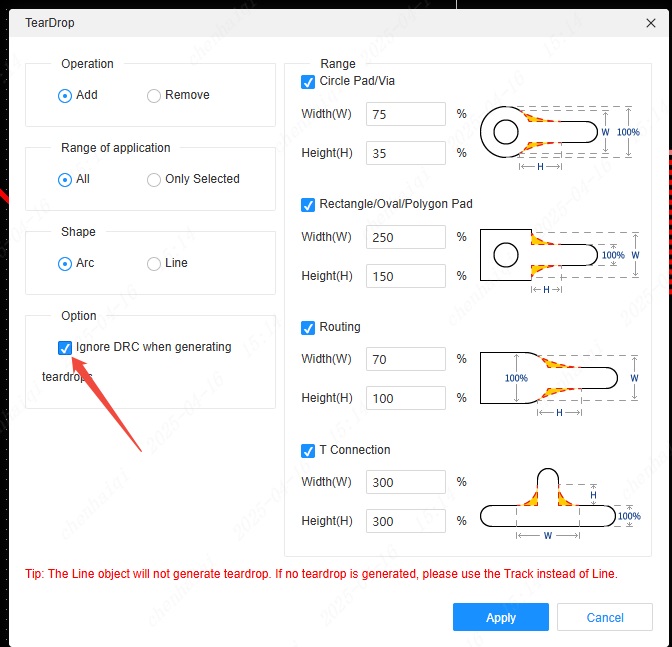Select Arc teardrop shape
This screenshot has width=672, height=647.
pos(66,263)
